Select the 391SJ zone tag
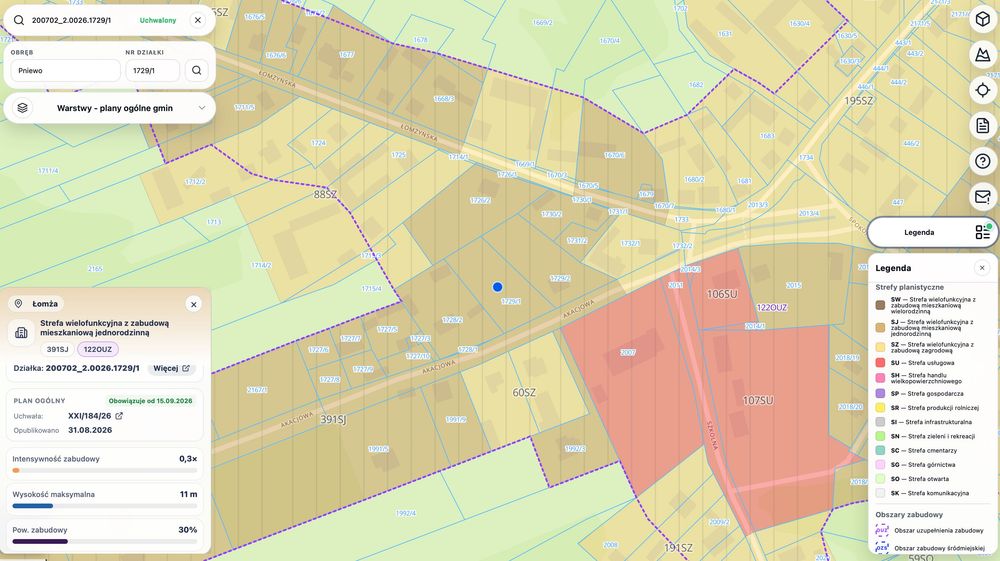Viewport: 1000px width, 561px height. (x=57, y=349)
